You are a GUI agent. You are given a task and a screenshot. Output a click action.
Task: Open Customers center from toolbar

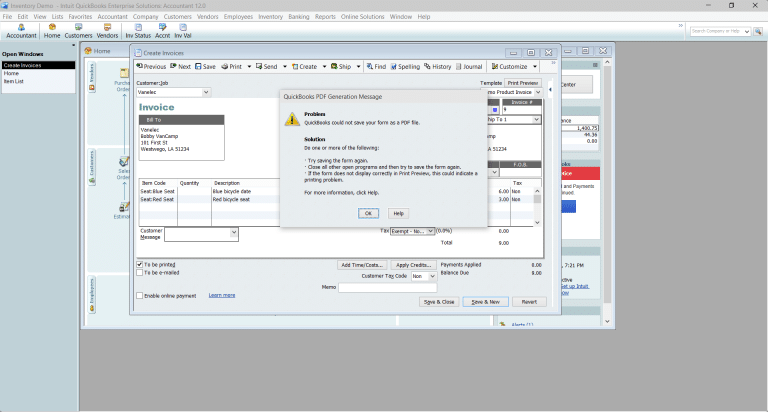[x=78, y=31]
